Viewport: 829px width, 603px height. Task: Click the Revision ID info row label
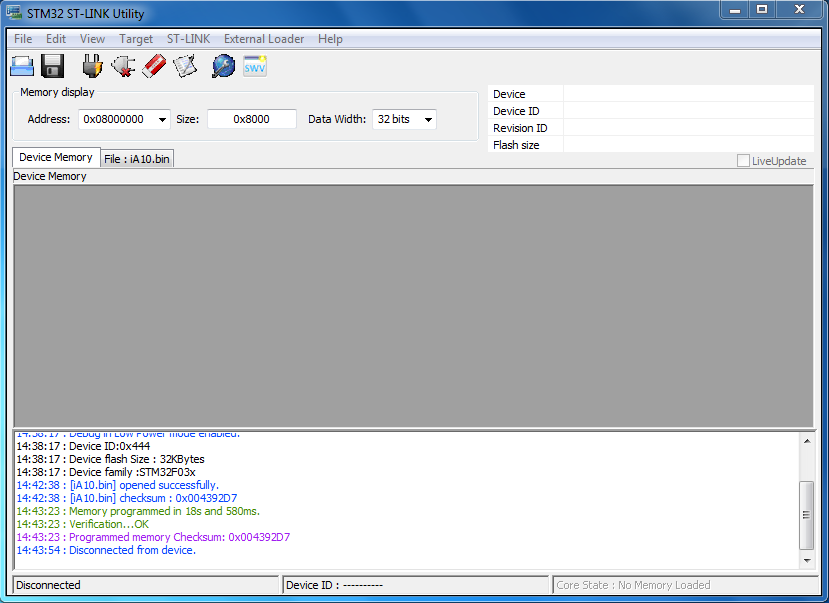520,128
